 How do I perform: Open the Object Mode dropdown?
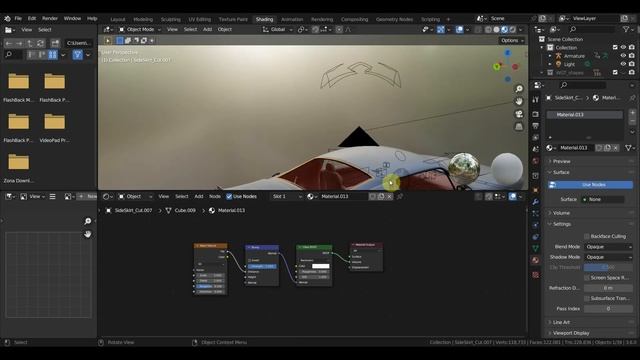coord(140,29)
